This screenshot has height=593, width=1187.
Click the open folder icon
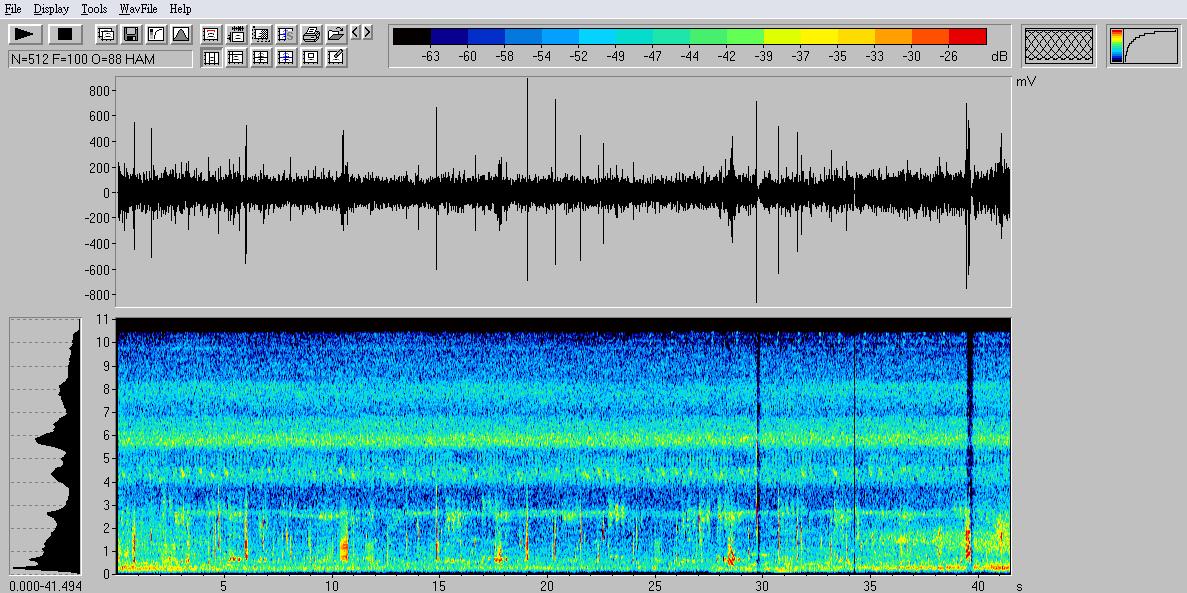click(336, 34)
